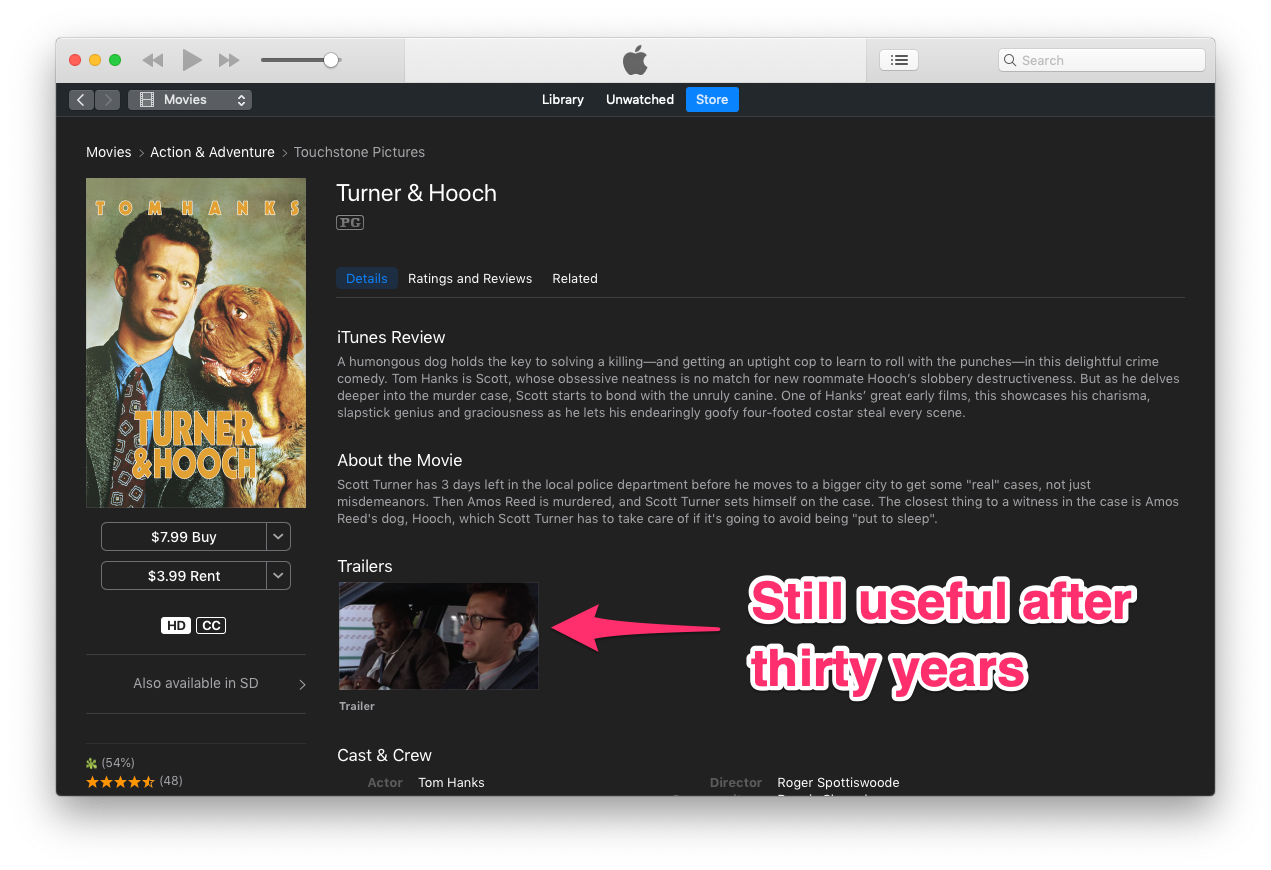Viewport: 1271px width, 870px height.
Task: Click the fast forward next button
Action: [x=229, y=60]
